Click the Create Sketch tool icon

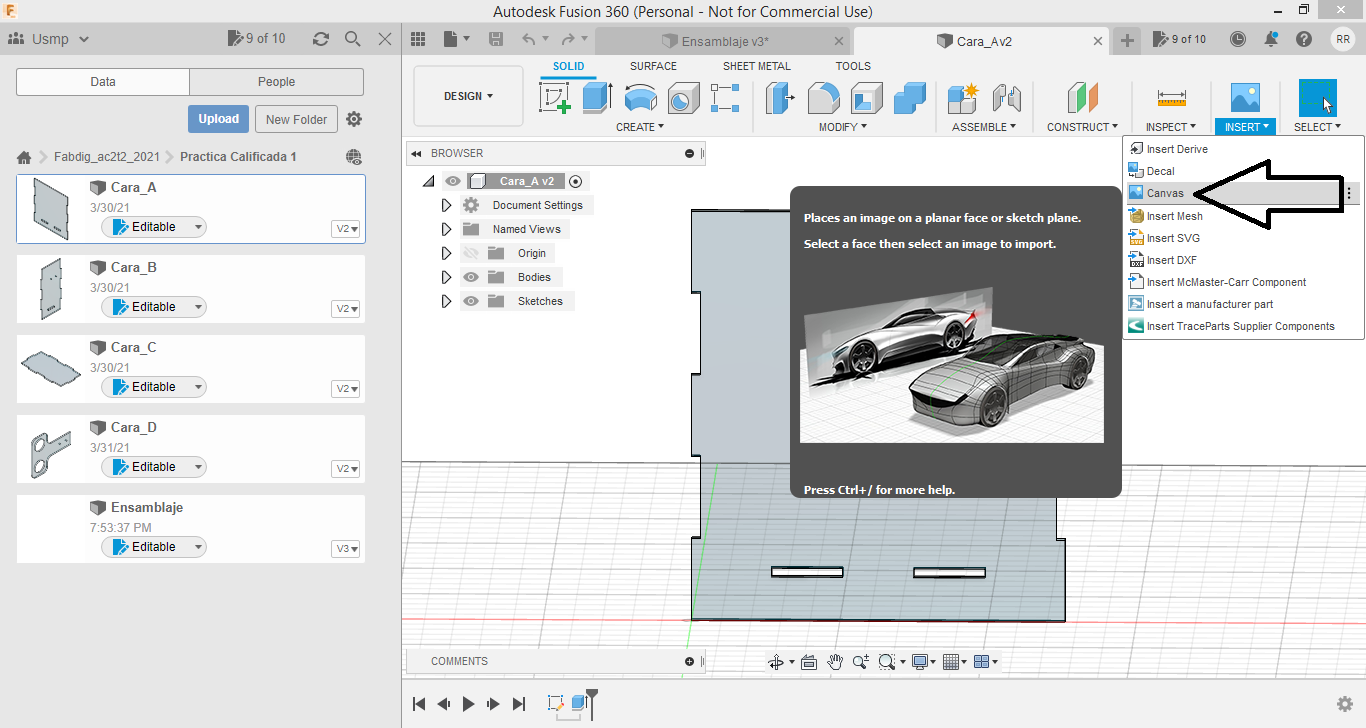[x=555, y=98]
